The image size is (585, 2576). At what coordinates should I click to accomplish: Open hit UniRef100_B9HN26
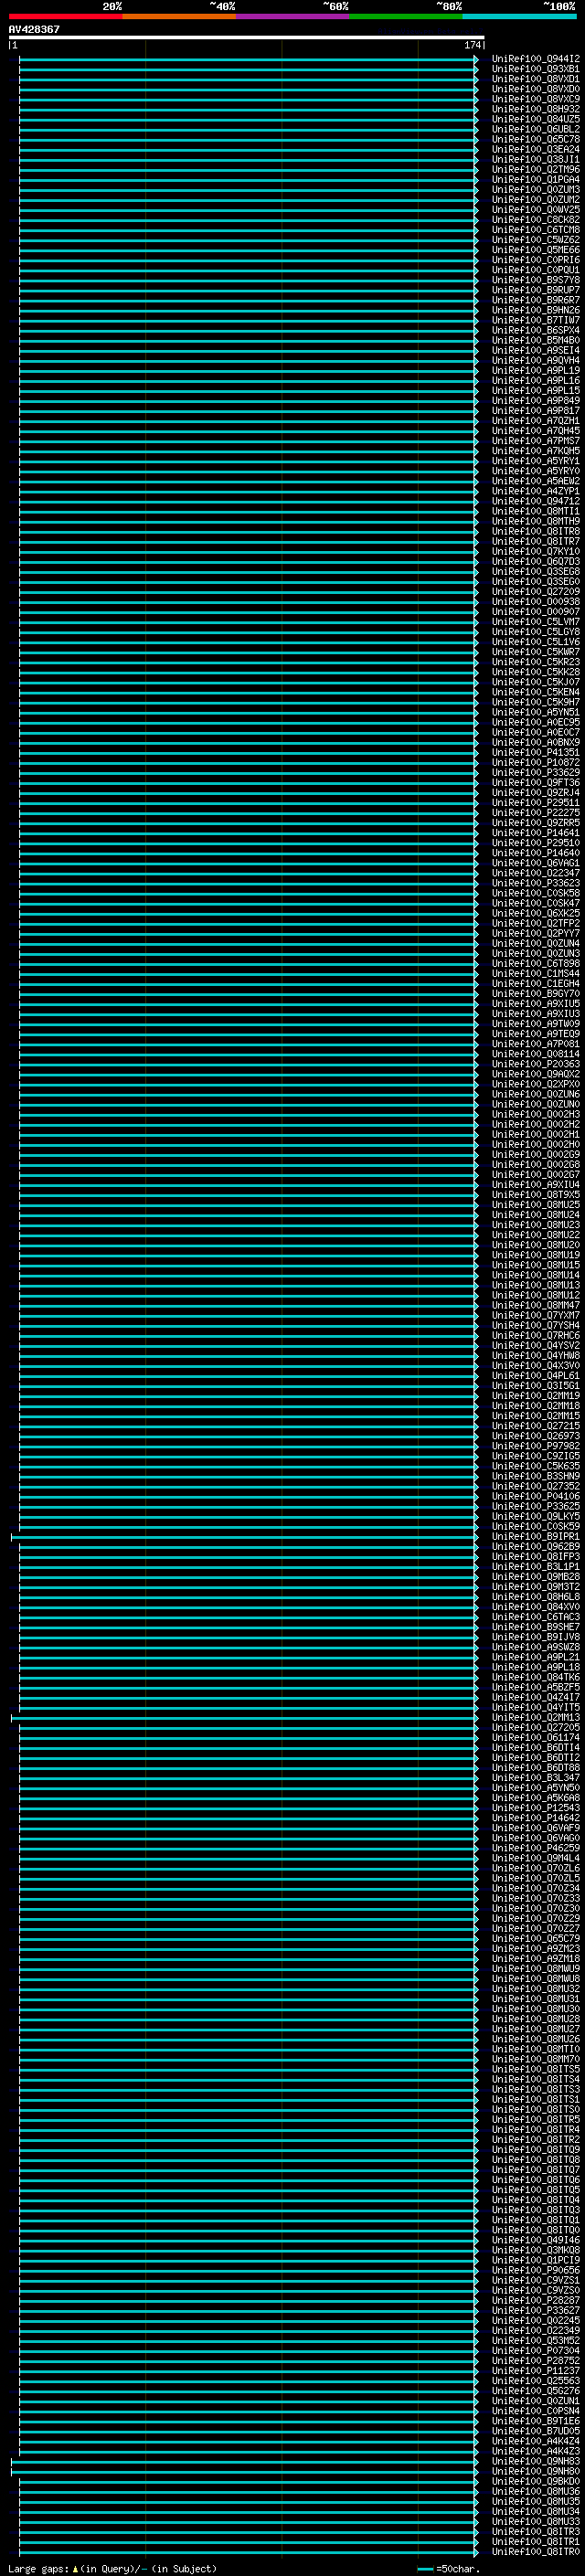[x=536, y=310]
